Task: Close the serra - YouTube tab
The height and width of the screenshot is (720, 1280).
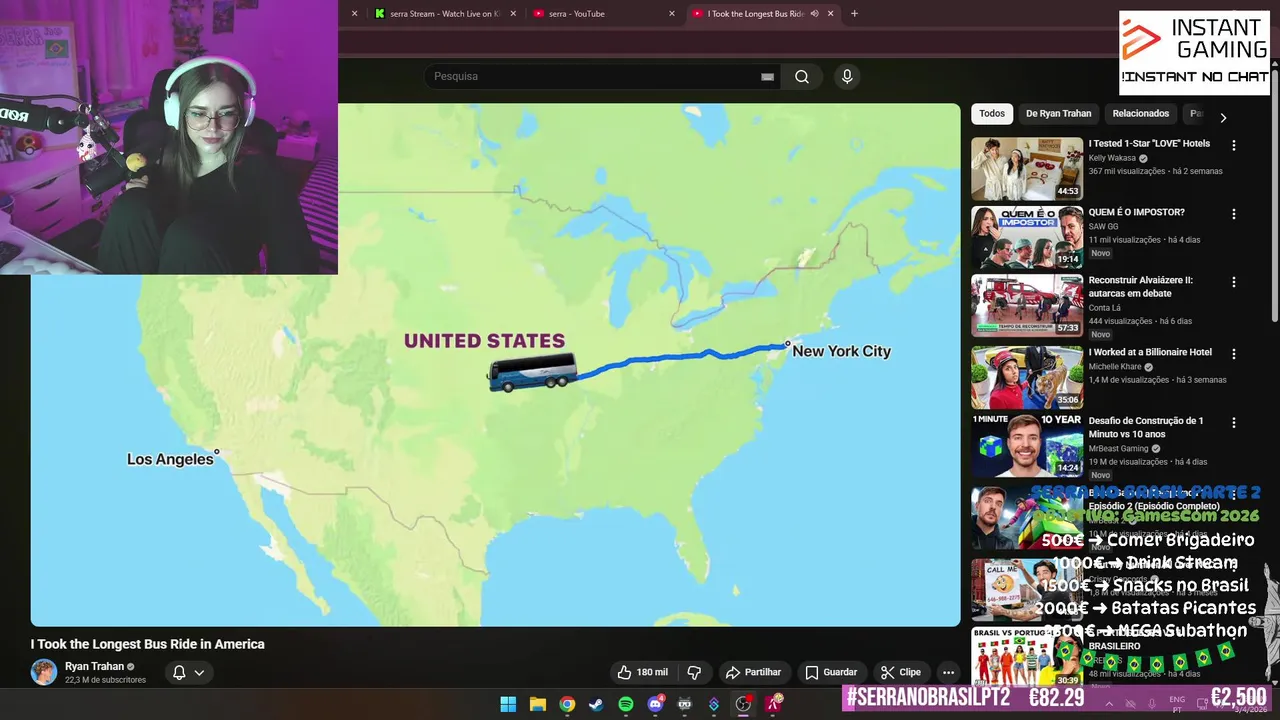Action: (x=673, y=14)
